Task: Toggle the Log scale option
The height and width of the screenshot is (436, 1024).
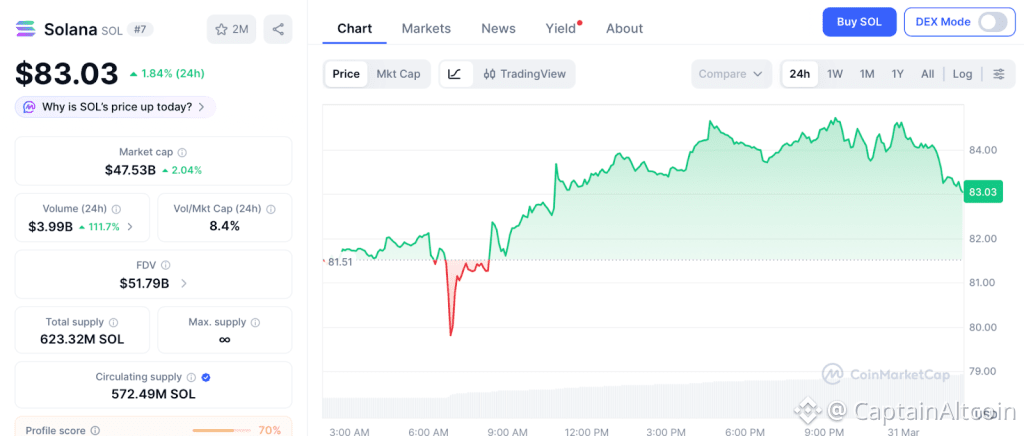Action: tap(962, 74)
